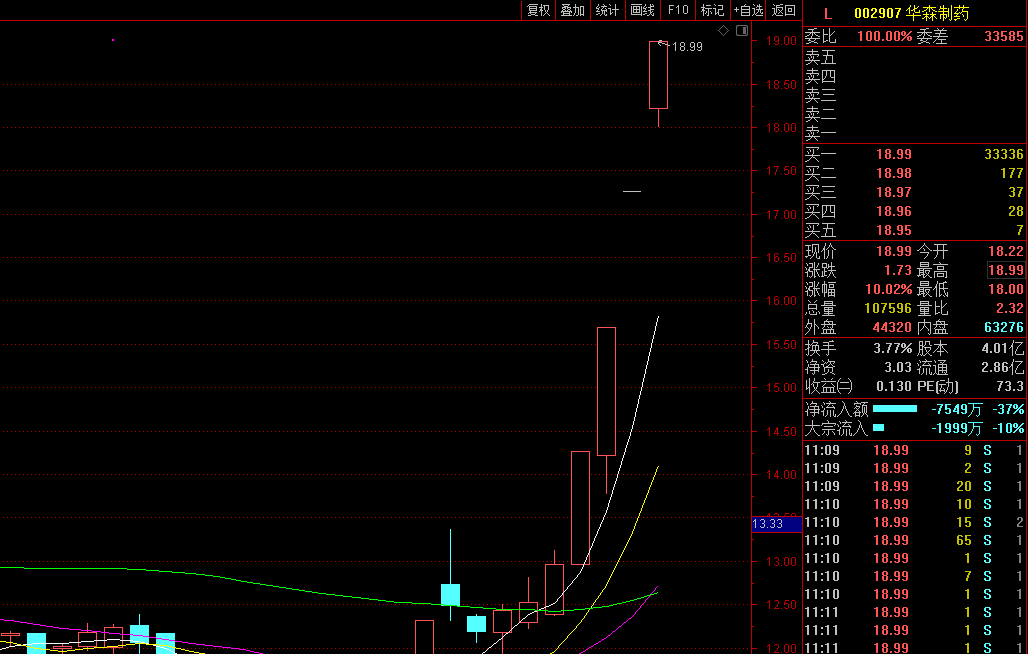Toggle the side panel icon beside the diamond
Screen dimensions: 1028x654
coord(741,31)
